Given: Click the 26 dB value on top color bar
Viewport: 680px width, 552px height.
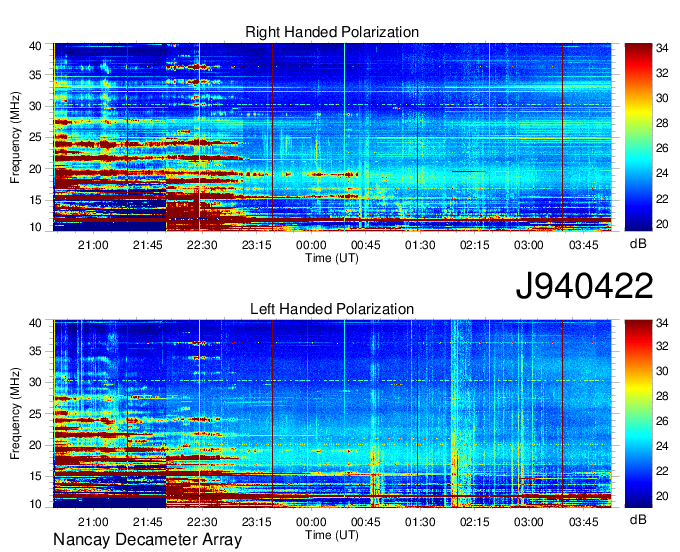Looking at the screenshot, I should coord(662,149).
